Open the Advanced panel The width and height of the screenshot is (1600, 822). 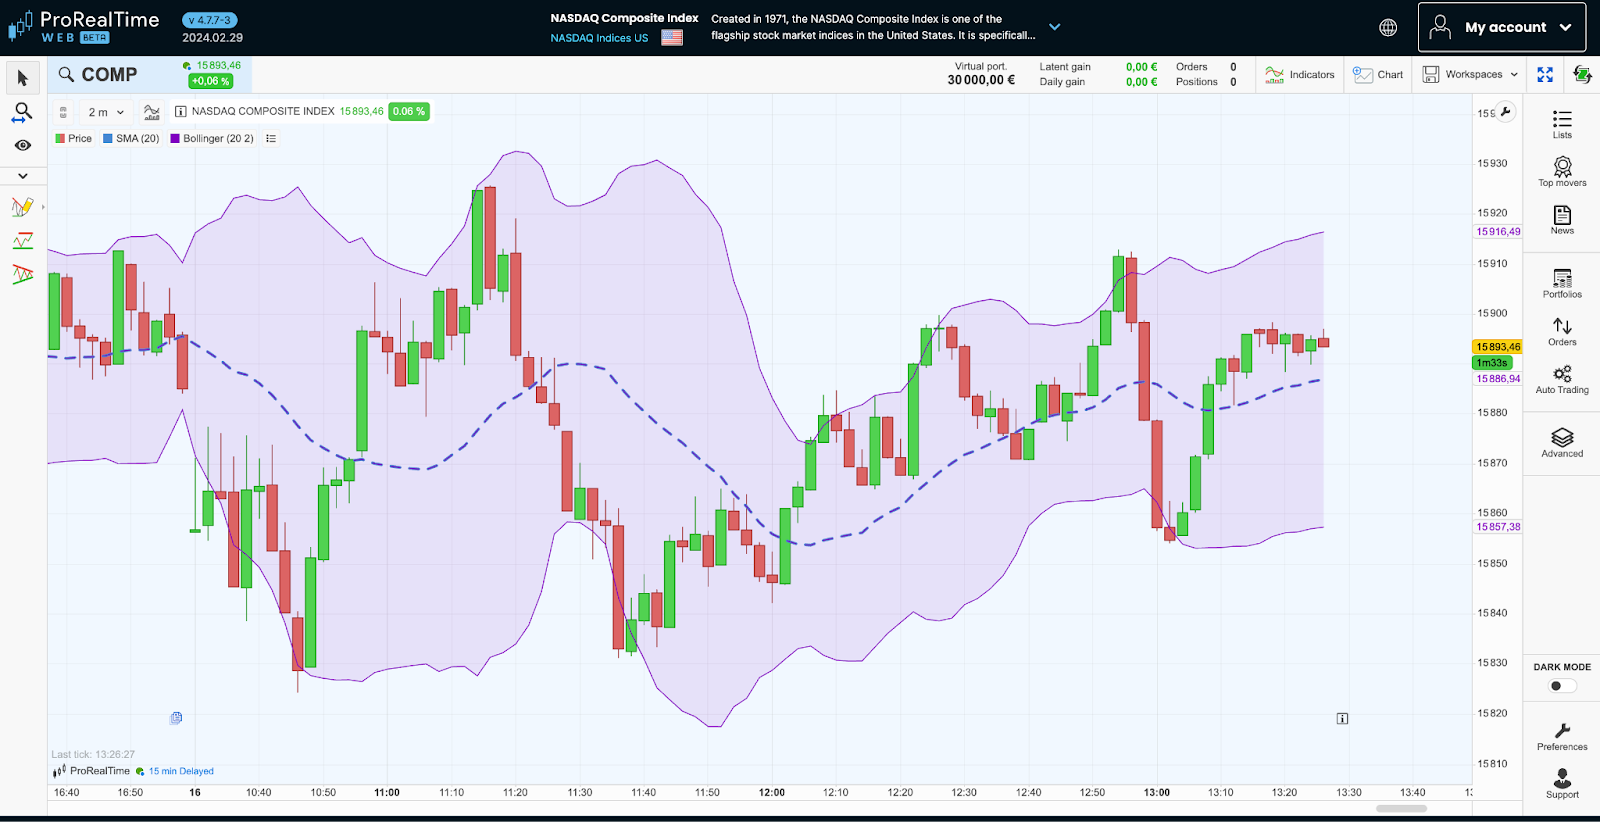[x=1562, y=443]
